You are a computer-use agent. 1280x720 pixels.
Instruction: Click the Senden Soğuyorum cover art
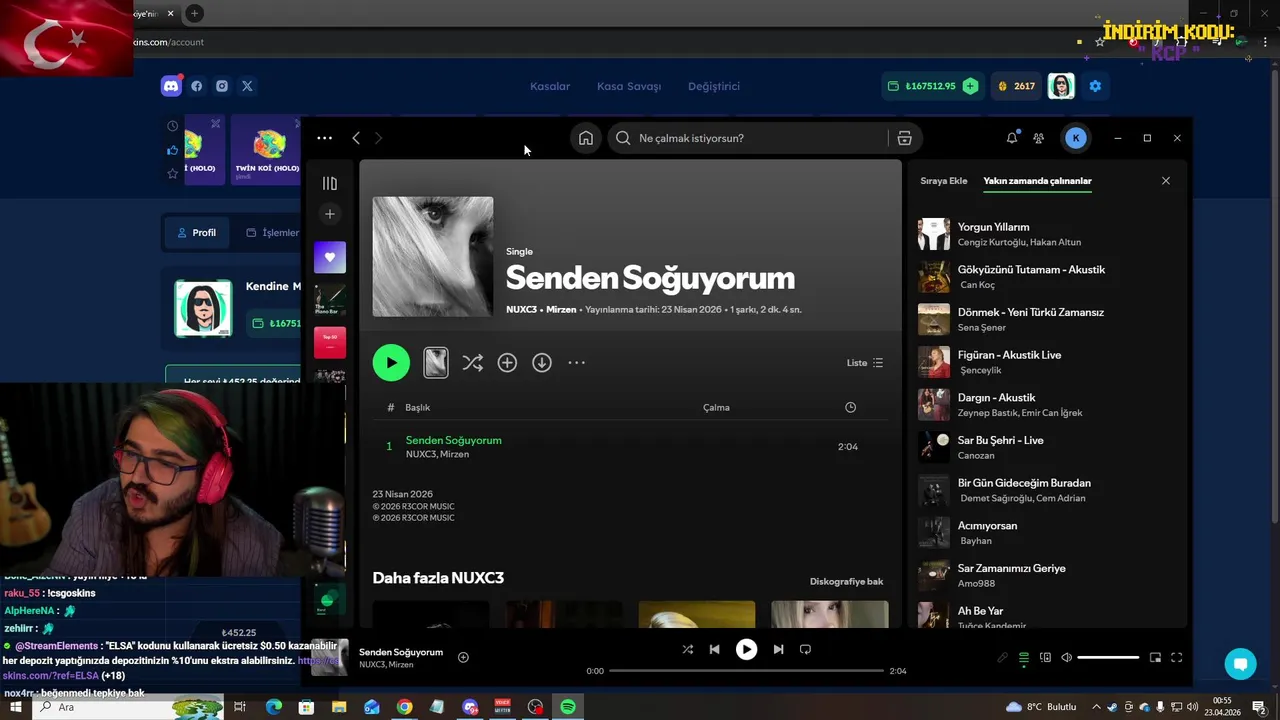tap(433, 257)
